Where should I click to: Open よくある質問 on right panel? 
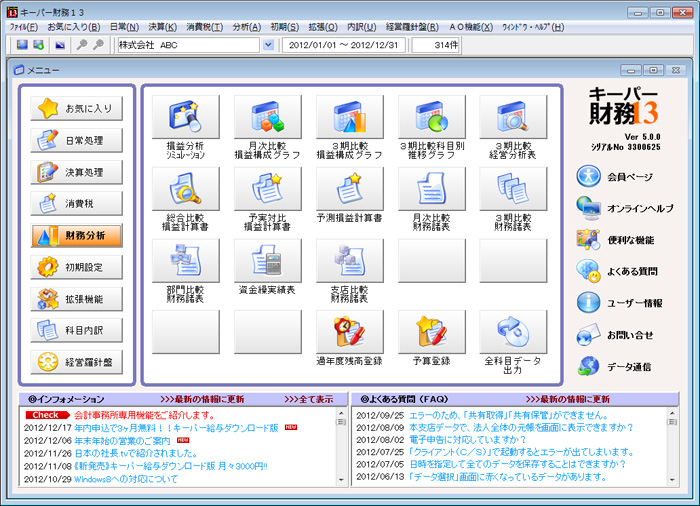point(617,271)
